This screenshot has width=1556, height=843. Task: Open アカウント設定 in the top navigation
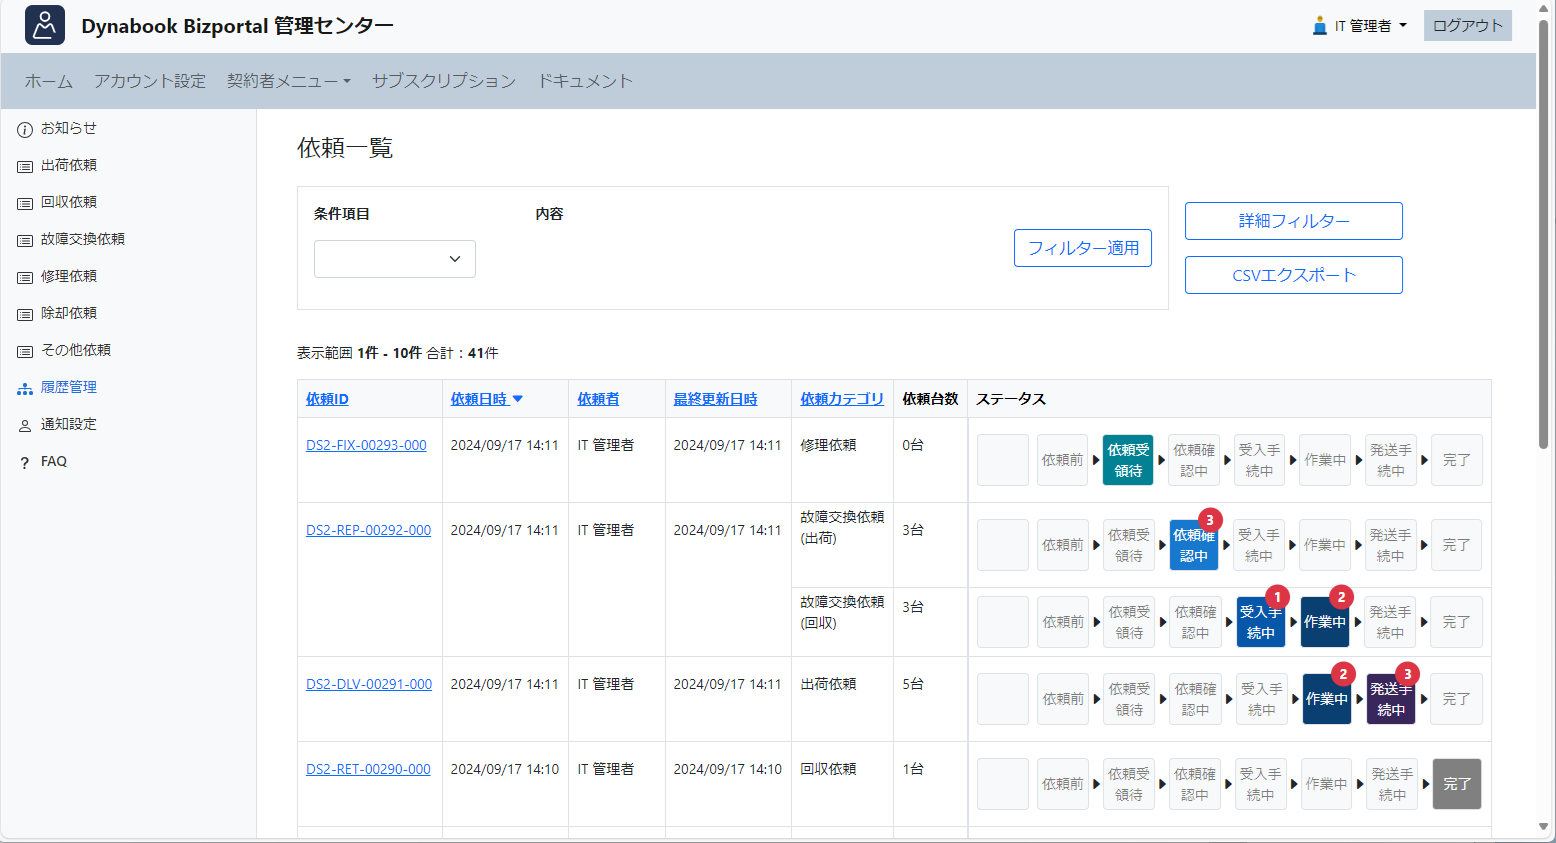point(150,81)
